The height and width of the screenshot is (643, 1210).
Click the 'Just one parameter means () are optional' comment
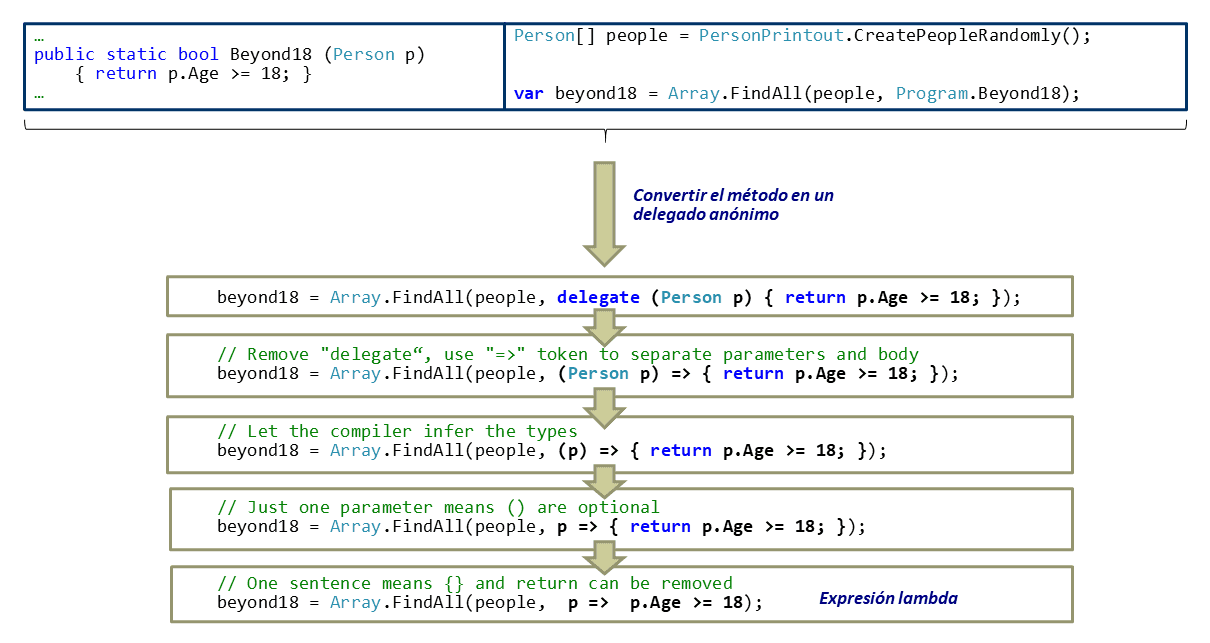click(438, 507)
